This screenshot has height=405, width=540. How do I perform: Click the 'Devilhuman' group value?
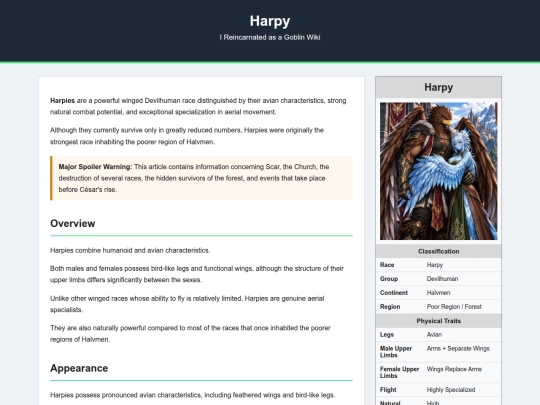442,279
